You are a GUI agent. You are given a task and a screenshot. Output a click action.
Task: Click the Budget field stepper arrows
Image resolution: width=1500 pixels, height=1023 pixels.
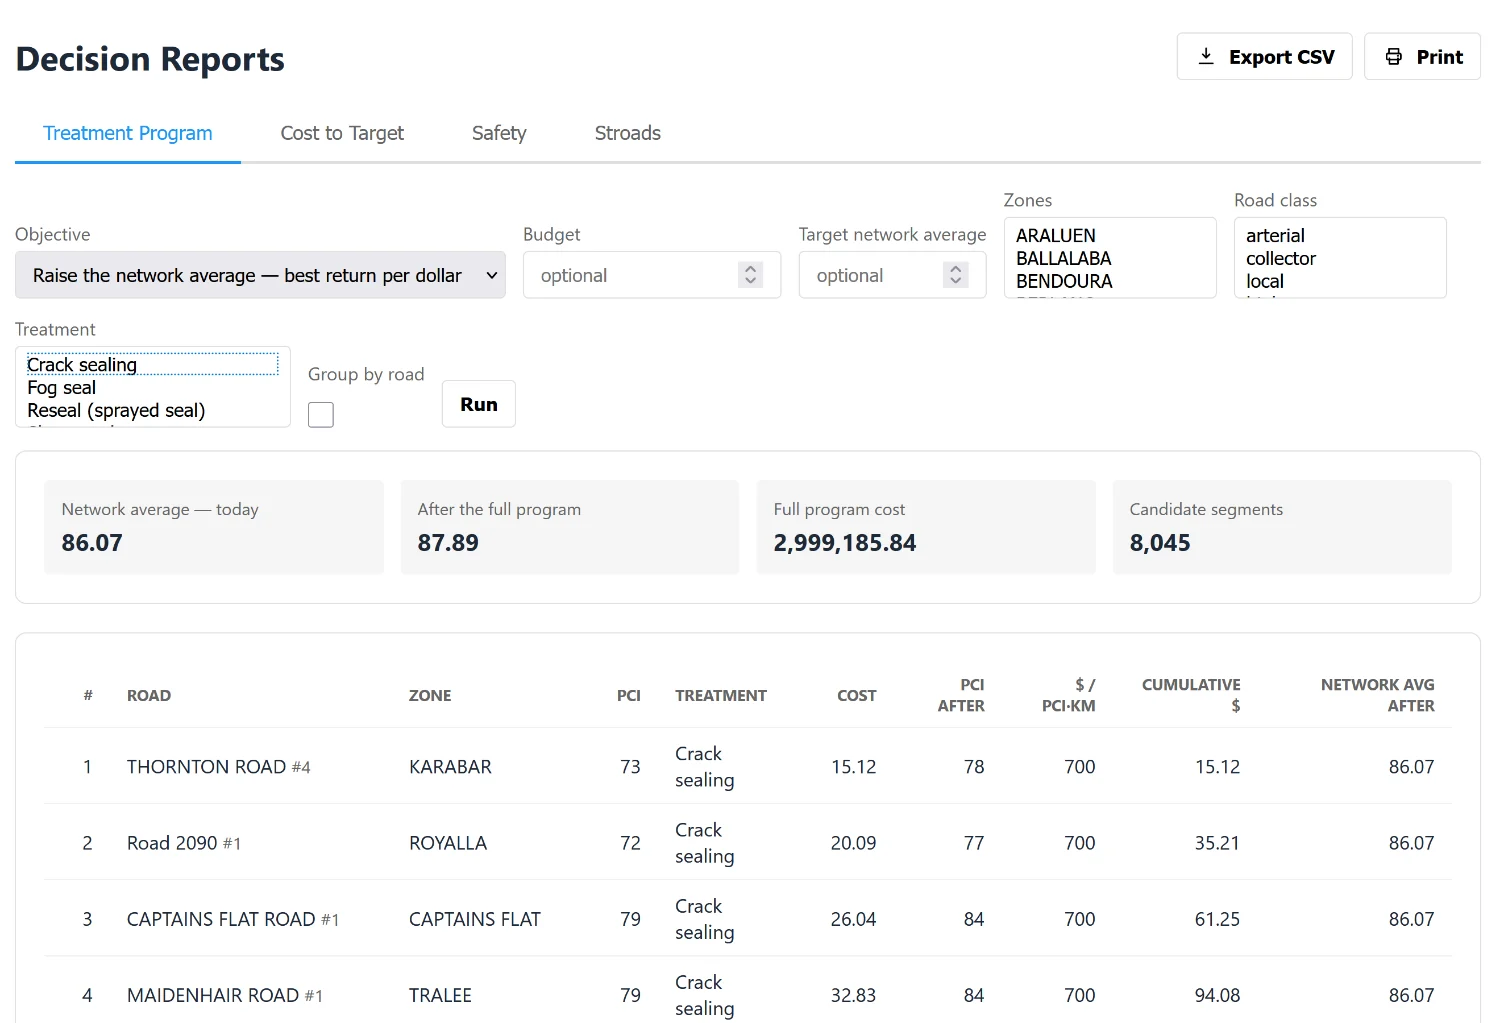(x=751, y=275)
